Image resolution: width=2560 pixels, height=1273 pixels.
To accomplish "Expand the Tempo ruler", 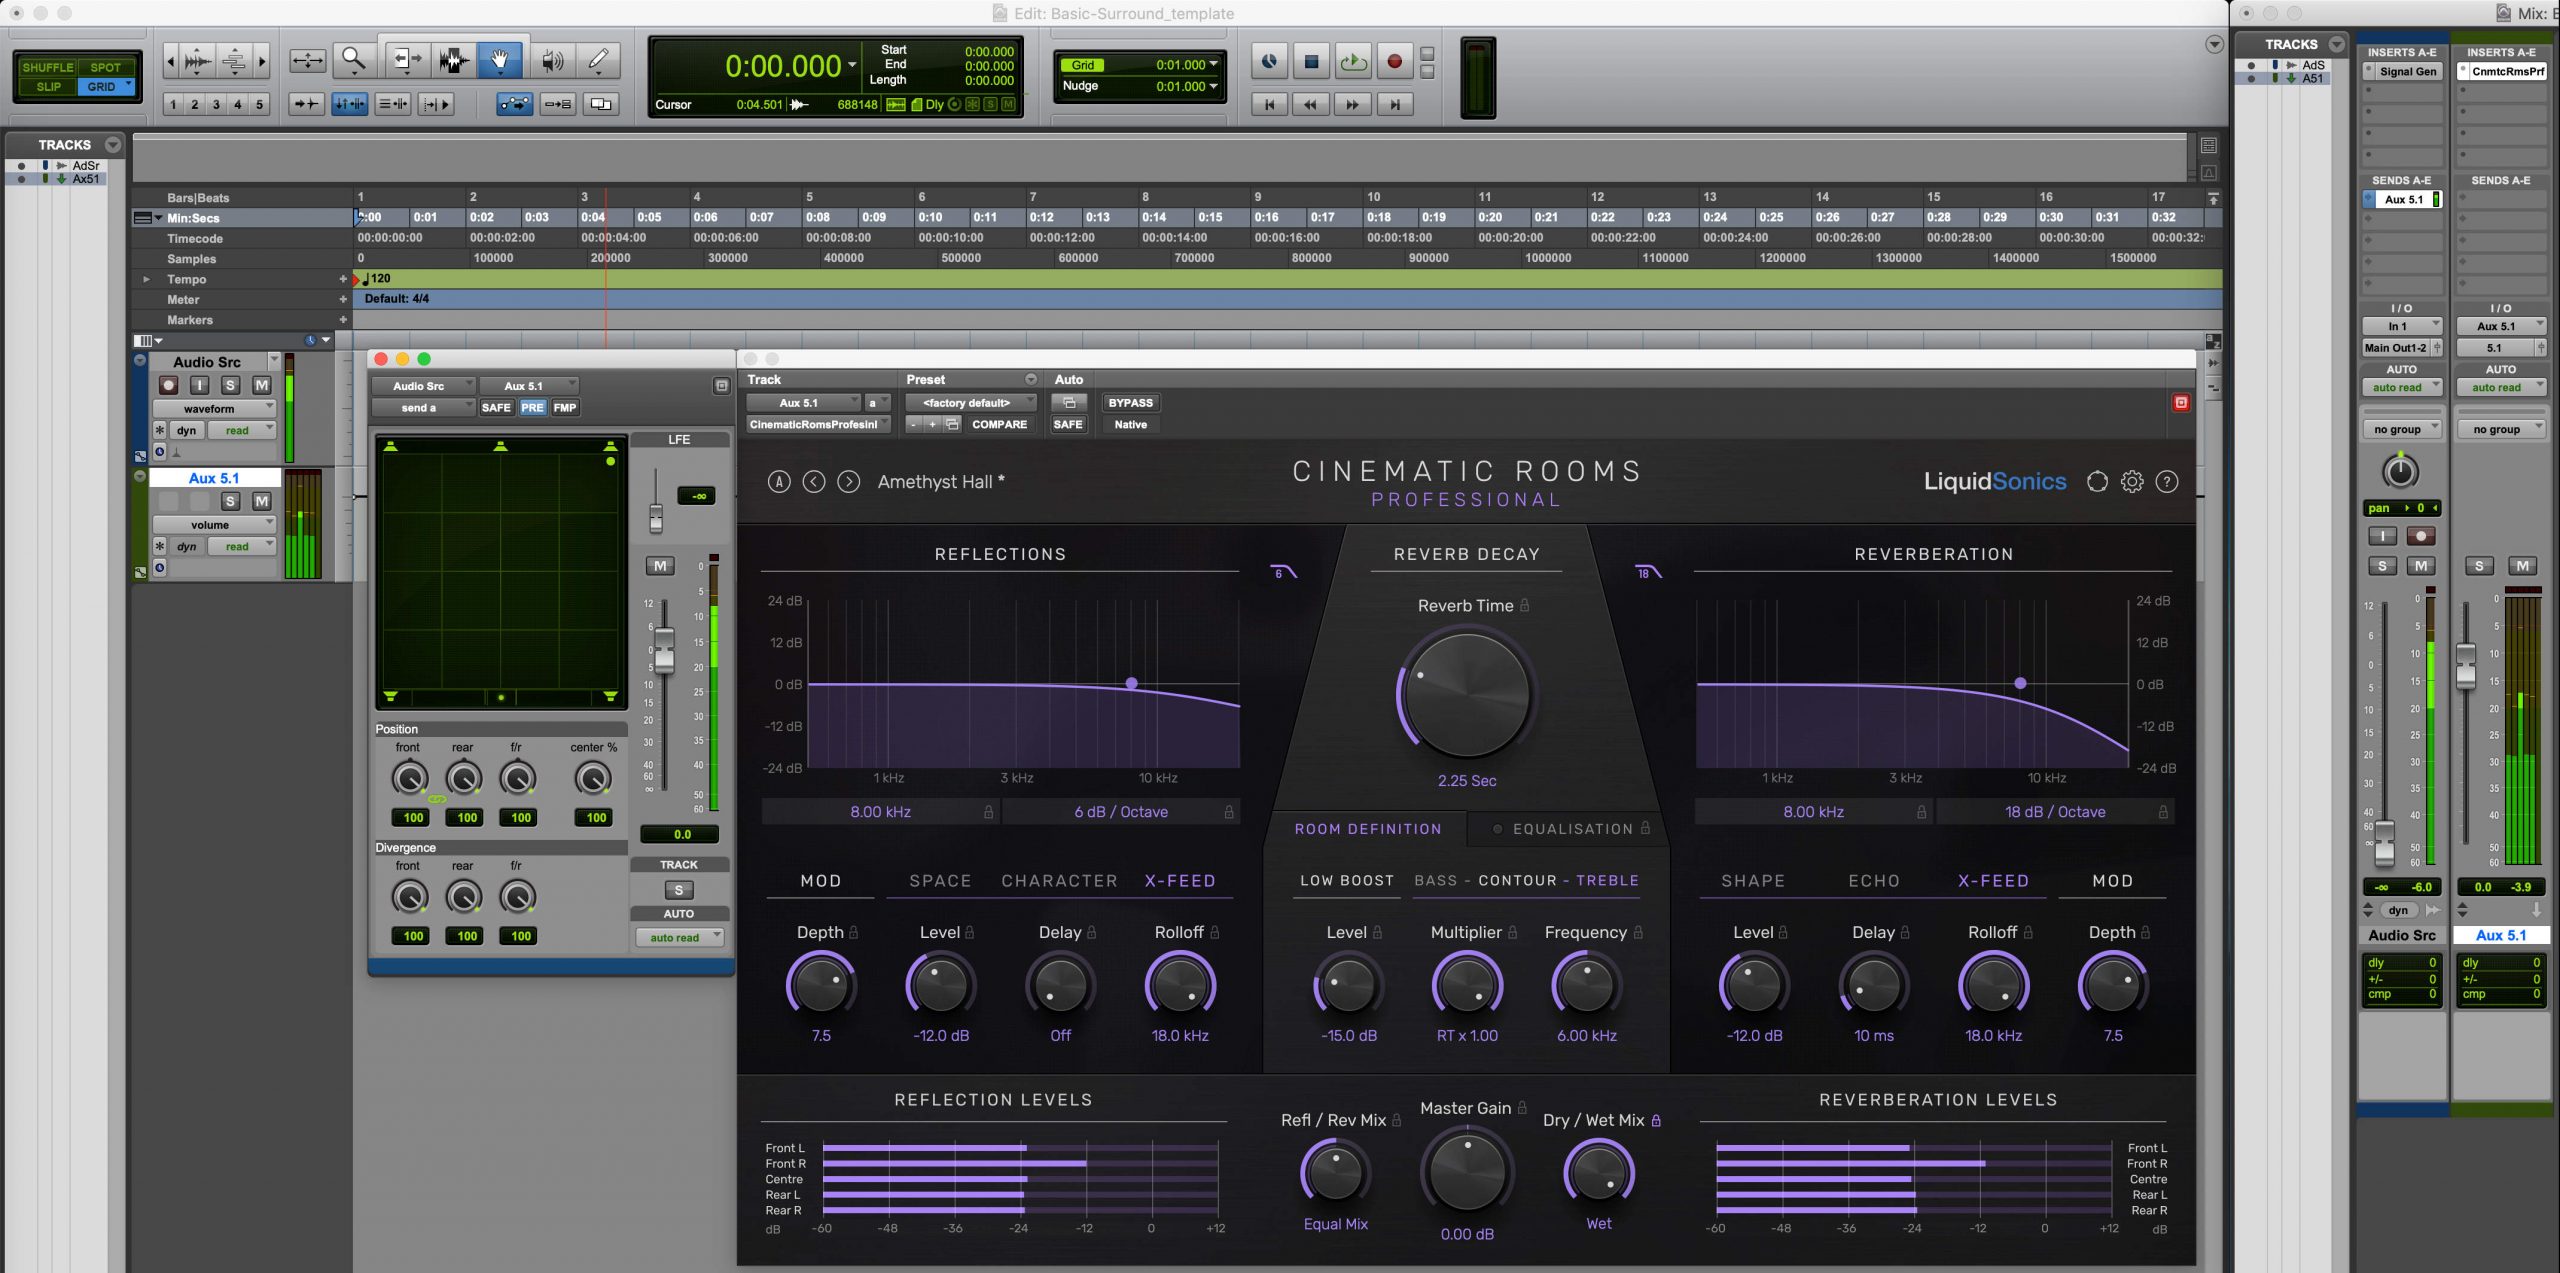I will [x=146, y=280].
